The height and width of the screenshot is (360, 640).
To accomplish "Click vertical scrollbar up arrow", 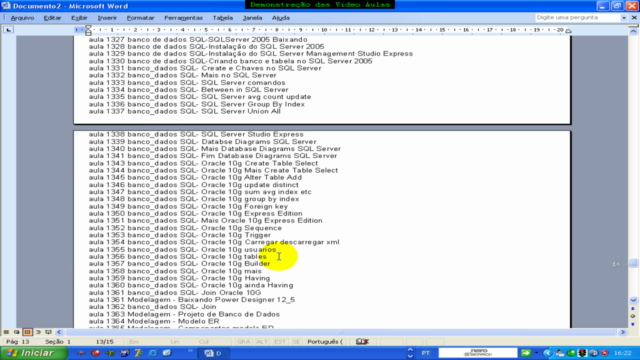I will click(x=633, y=31).
